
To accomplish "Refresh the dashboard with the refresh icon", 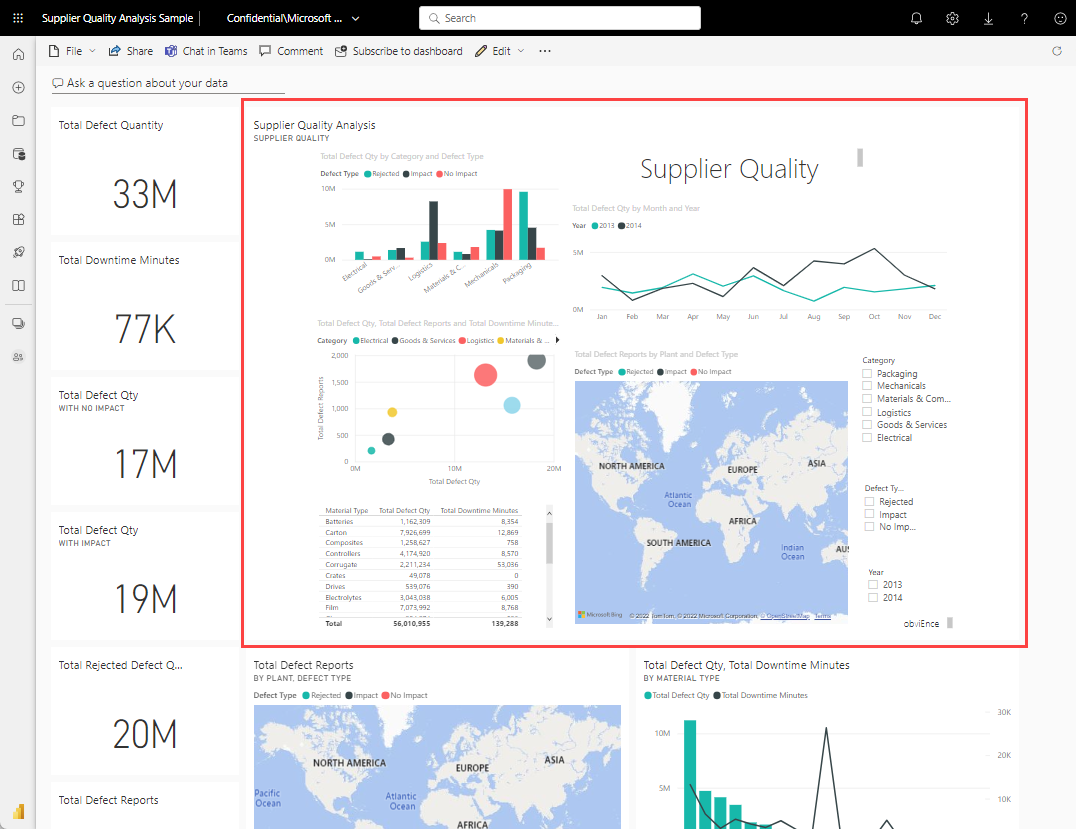I will coord(1057,51).
